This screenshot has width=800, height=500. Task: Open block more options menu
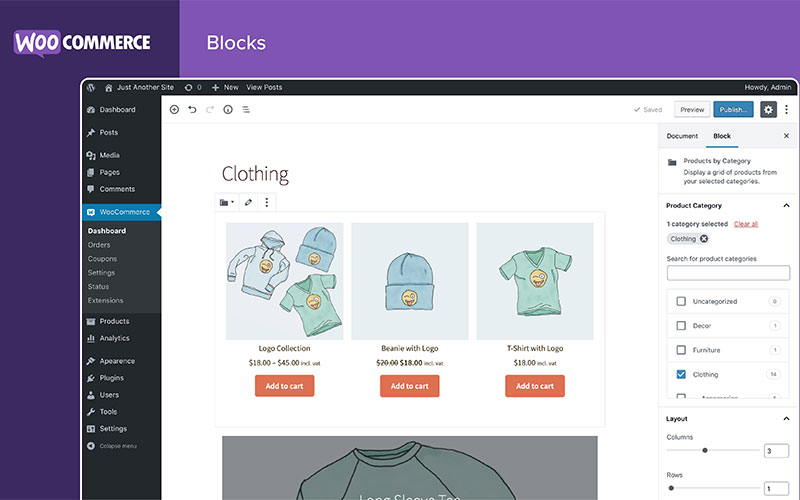point(266,202)
